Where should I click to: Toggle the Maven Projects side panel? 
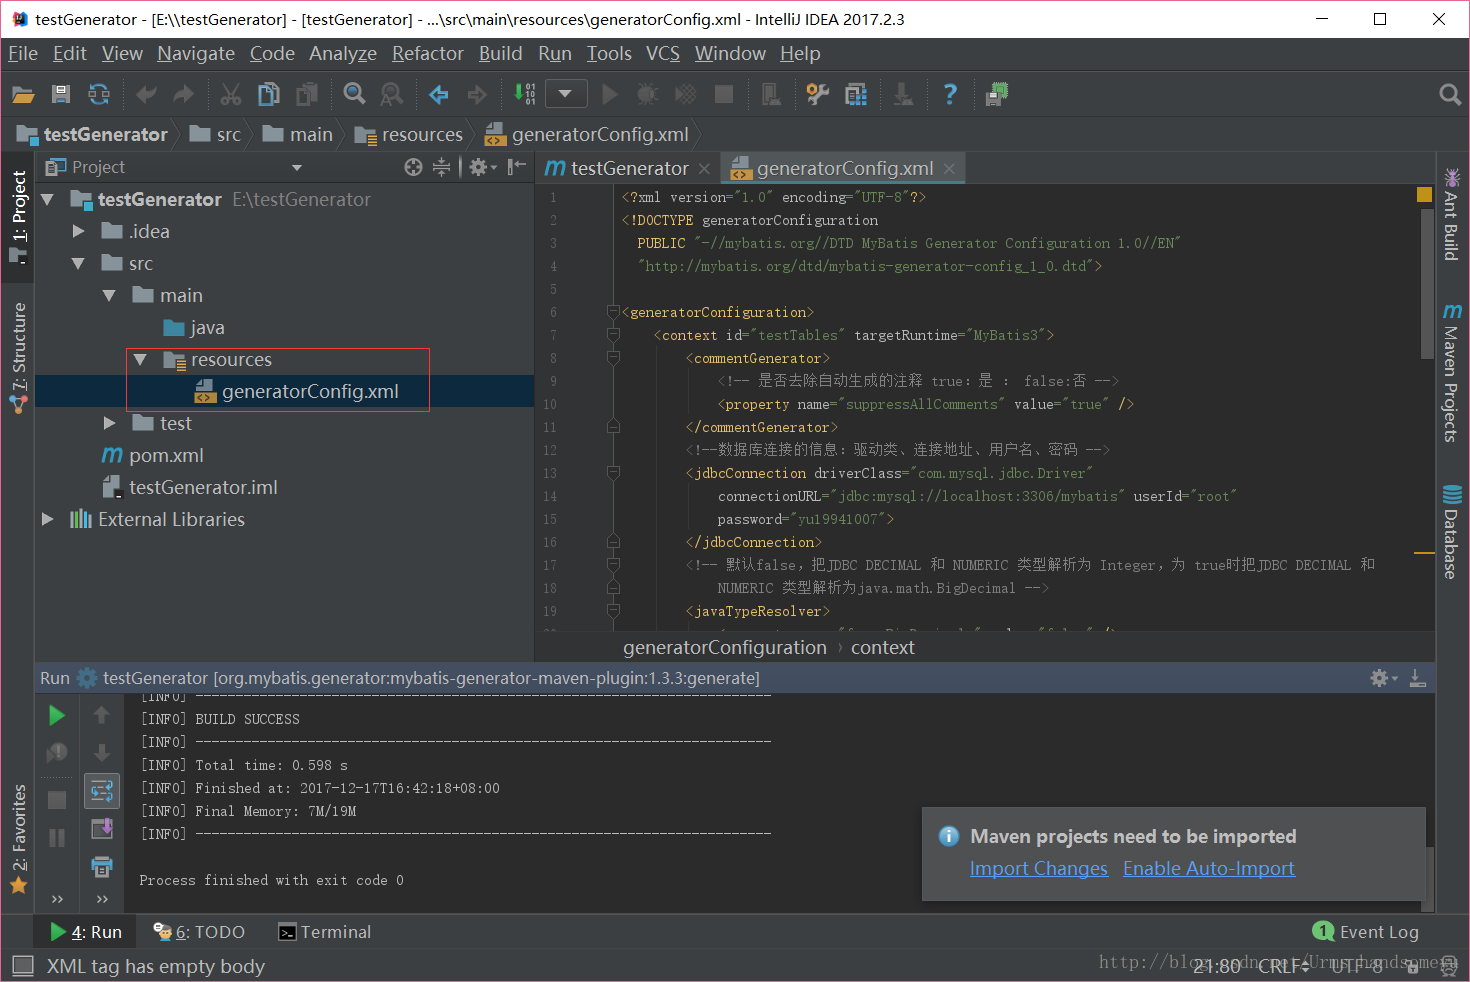point(1452,372)
